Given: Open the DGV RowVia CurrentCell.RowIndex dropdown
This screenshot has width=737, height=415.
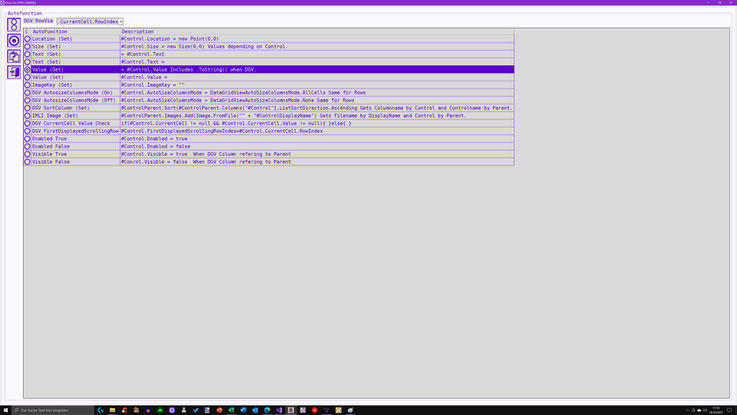Looking at the screenshot, I should (90, 22).
